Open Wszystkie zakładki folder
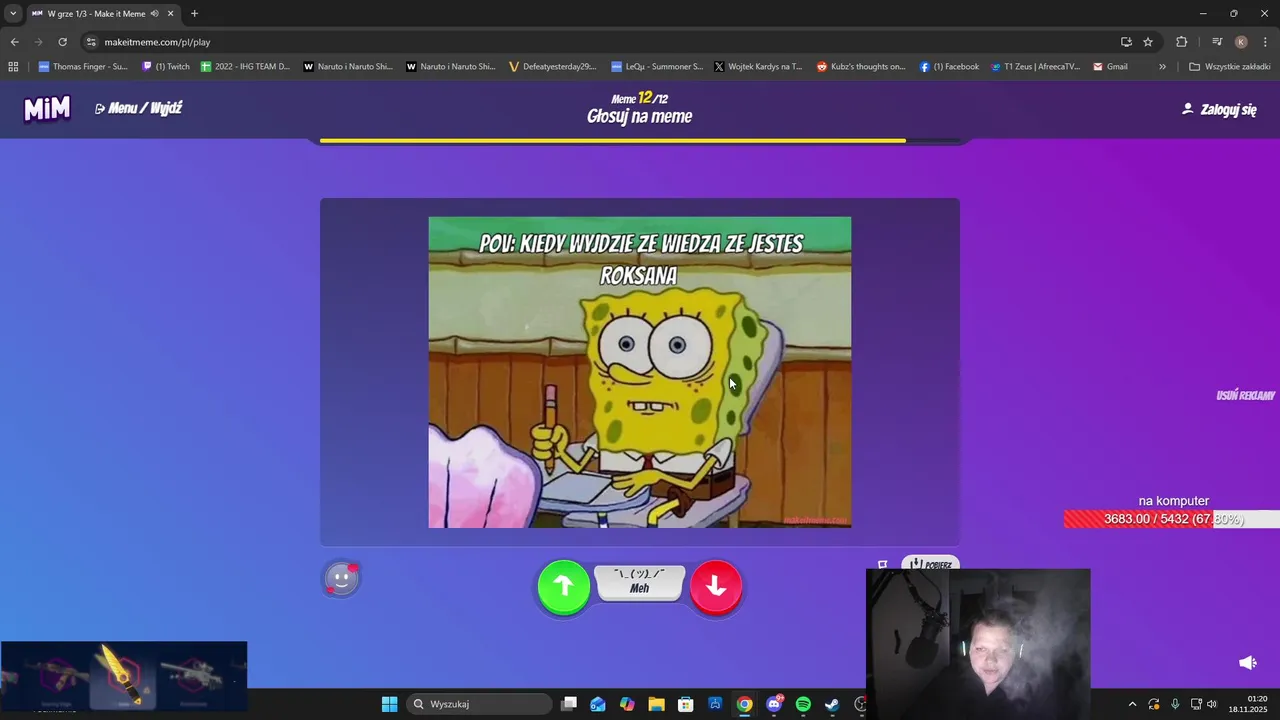 [1229, 67]
